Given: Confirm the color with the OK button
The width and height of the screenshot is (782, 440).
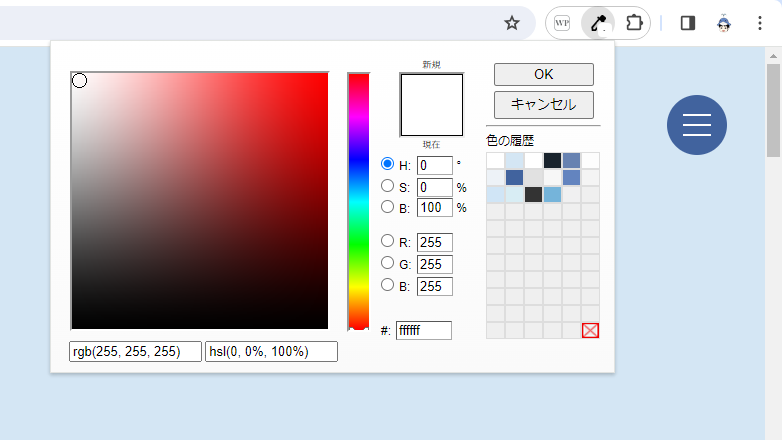Looking at the screenshot, I should 544,74.
